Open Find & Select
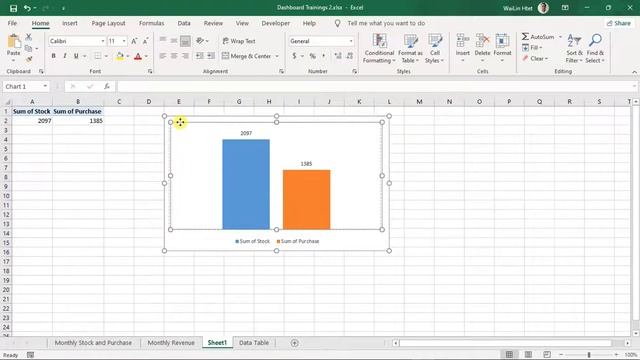Image resolution: width=640 pixels, height=360 pixels. (x=595, y=49)
